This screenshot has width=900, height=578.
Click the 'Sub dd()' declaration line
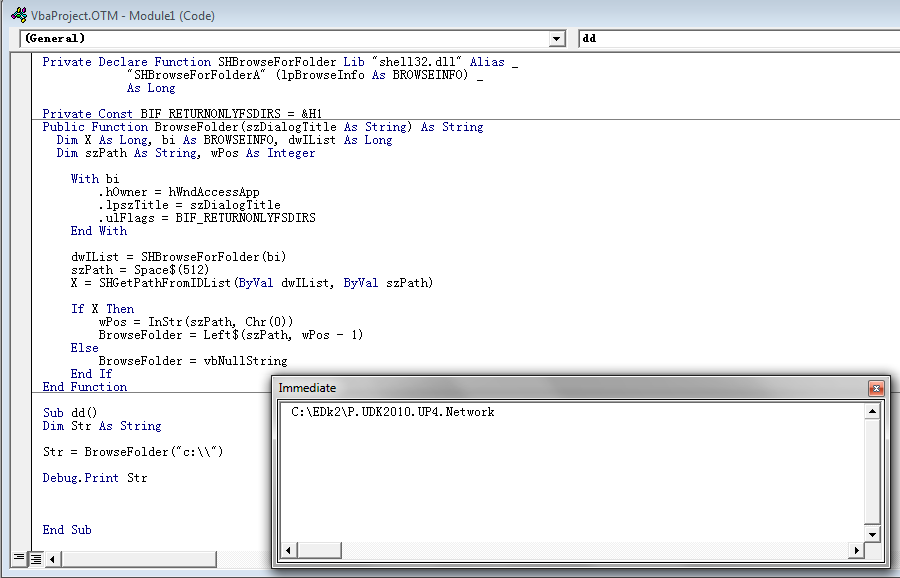click(70, 413)
